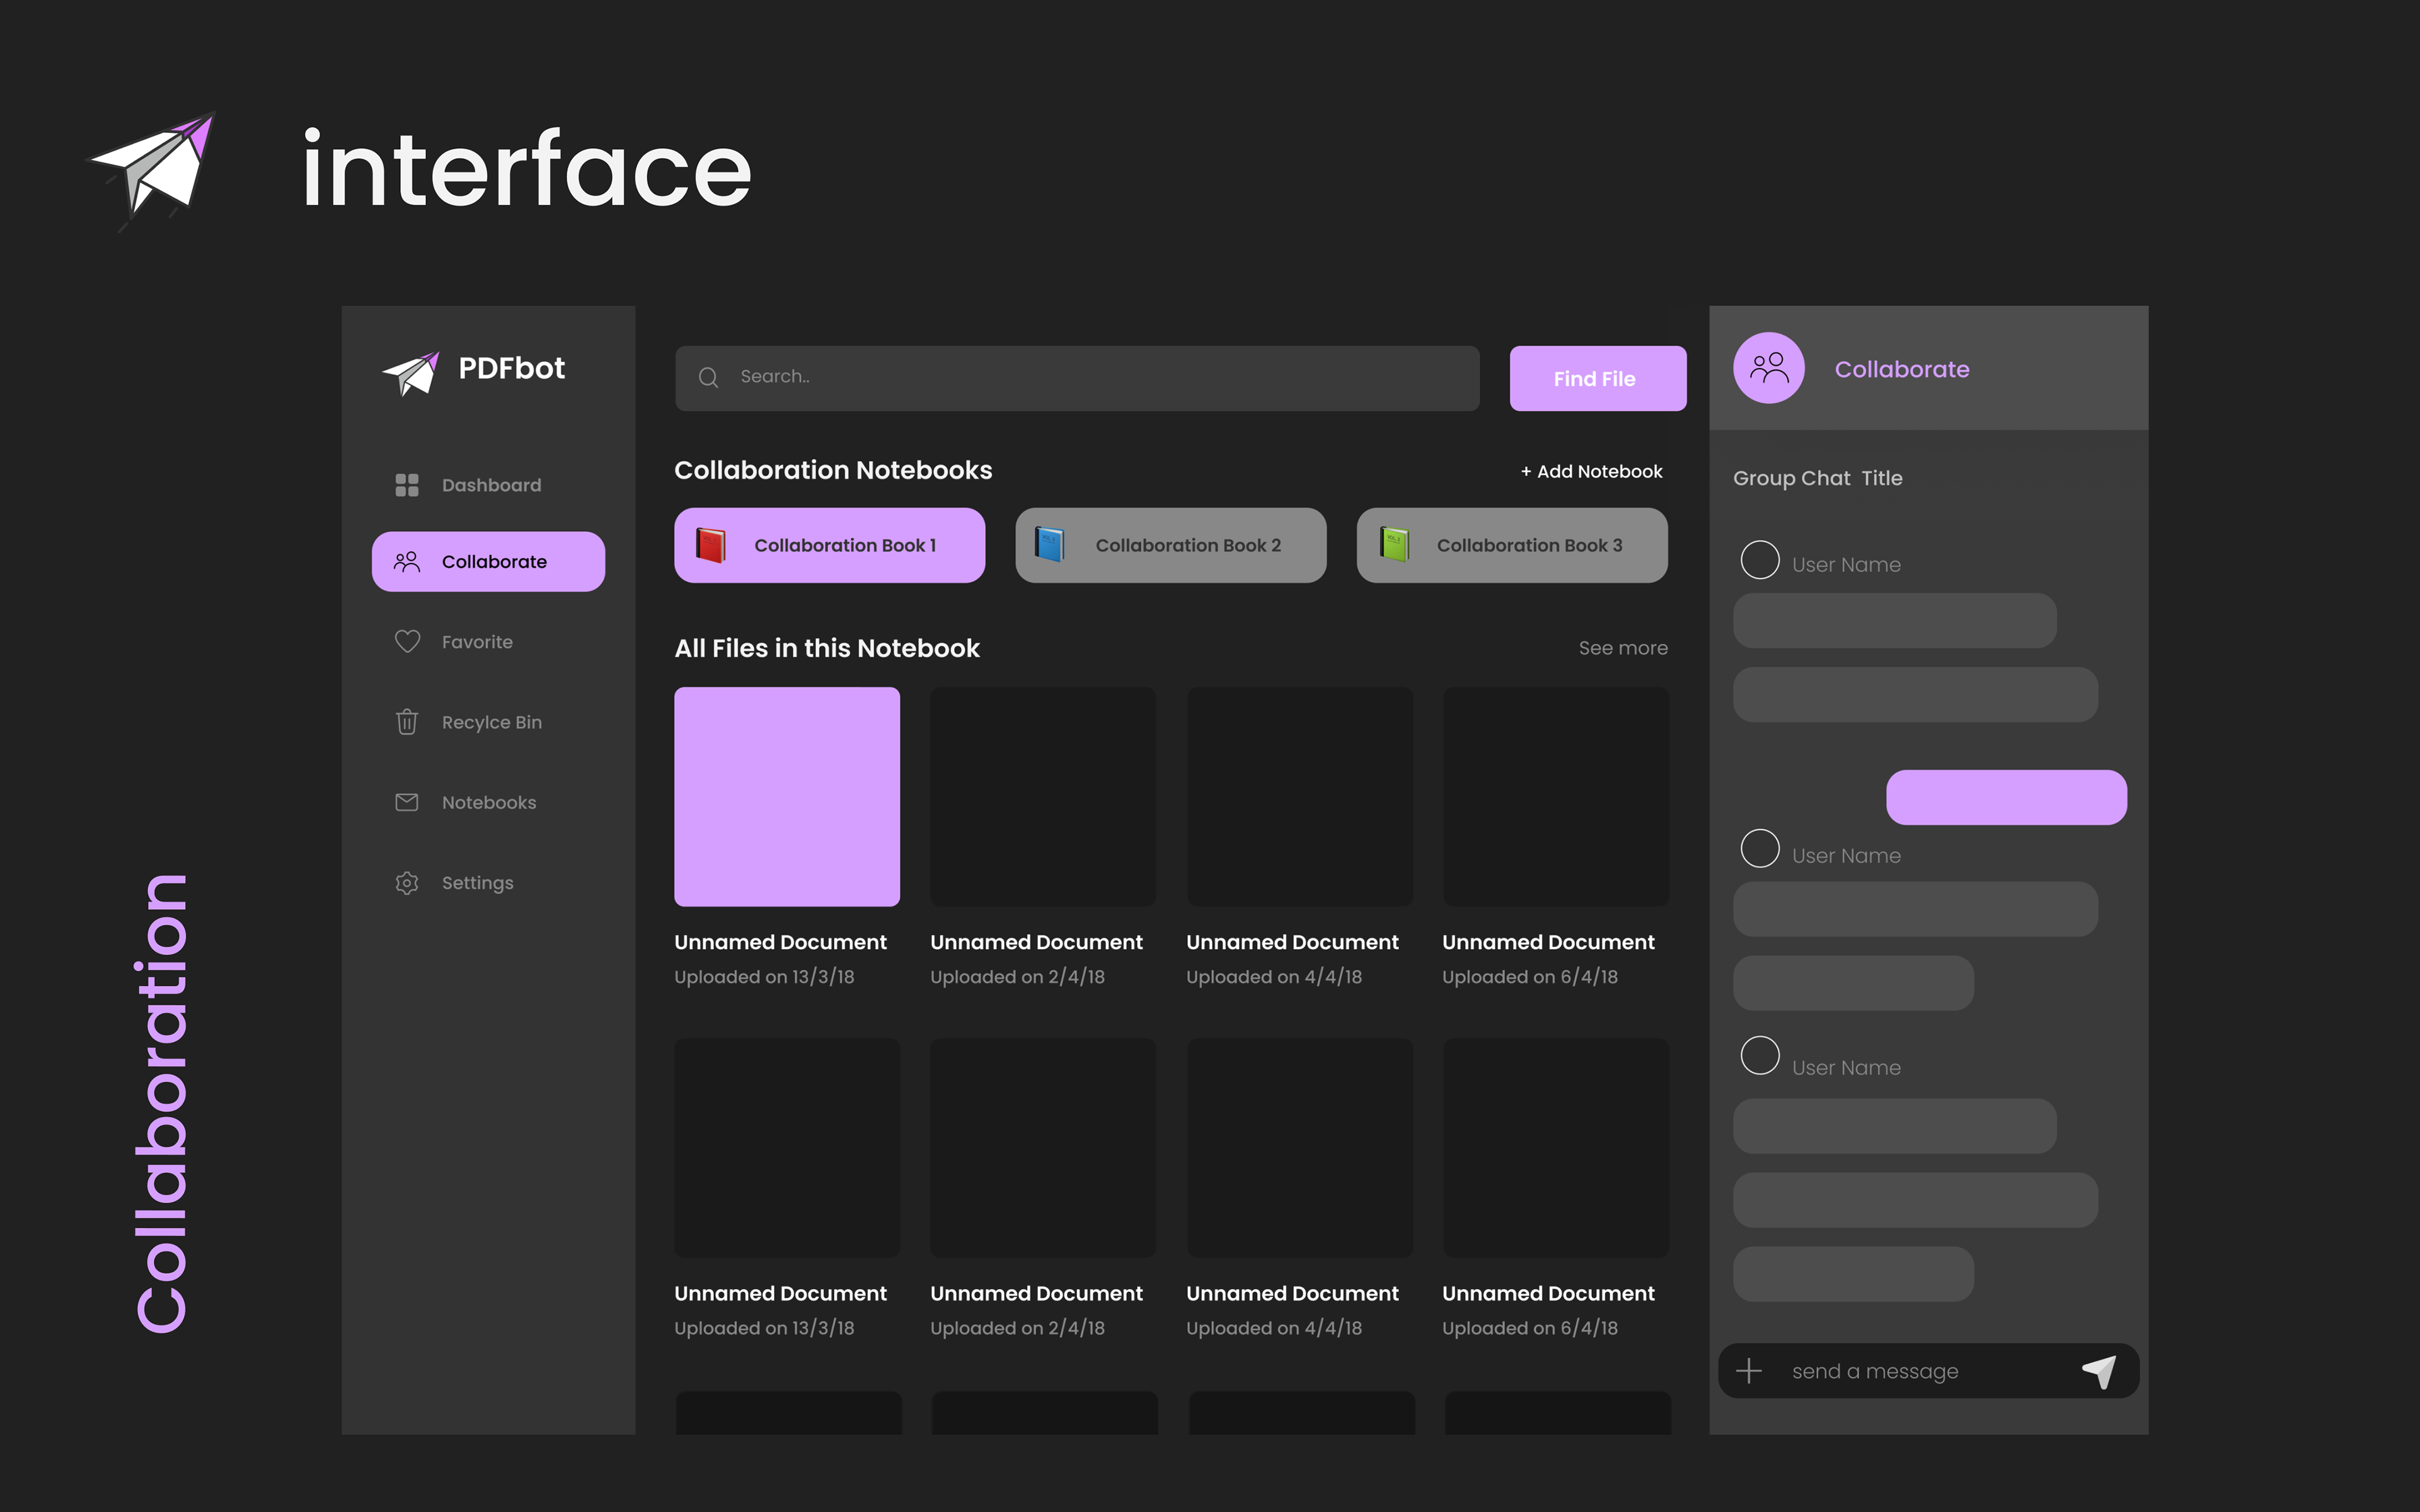Image resolution: width=2420 pixels, height=1512 pixels.
Task: Open the highlighted purple document thumbnail
Action: coord(787,797)
